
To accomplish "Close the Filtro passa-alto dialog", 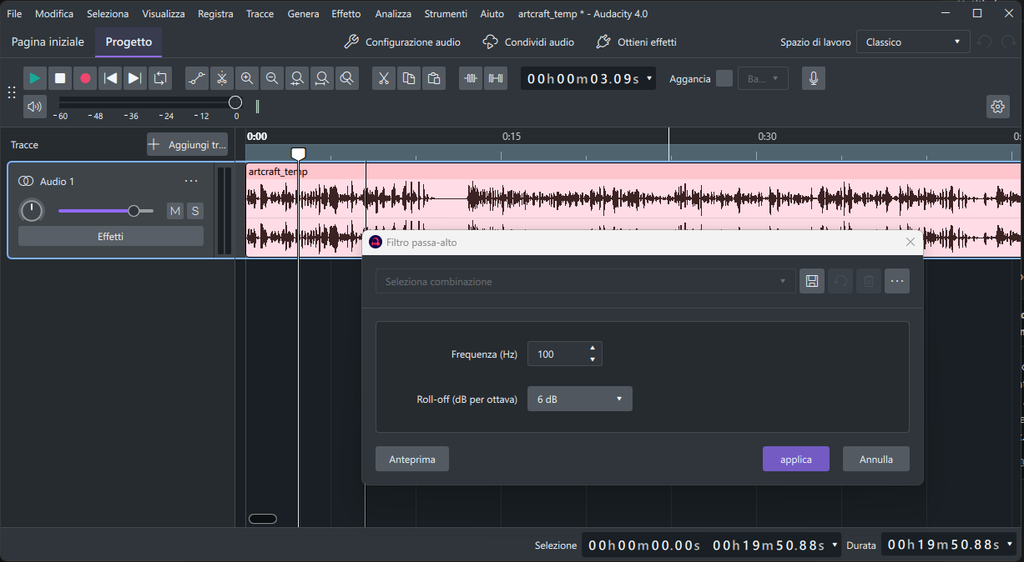I will pyautogui.click(x=910, y=242).
